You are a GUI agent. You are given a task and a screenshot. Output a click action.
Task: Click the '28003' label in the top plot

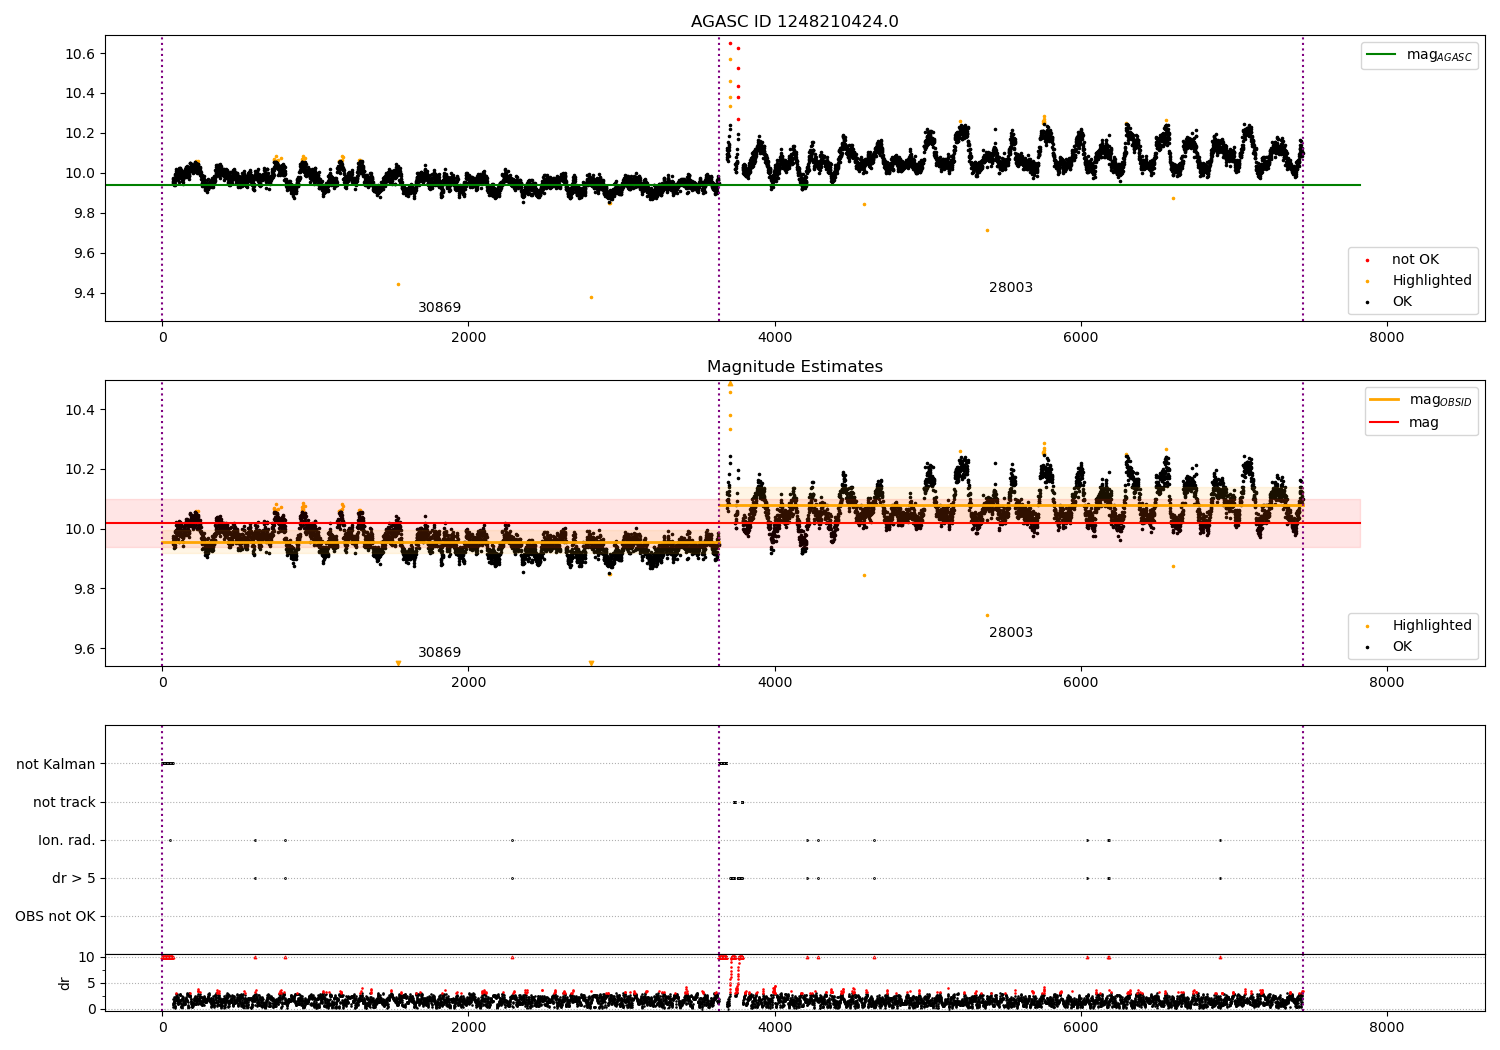click(1010, 288)
